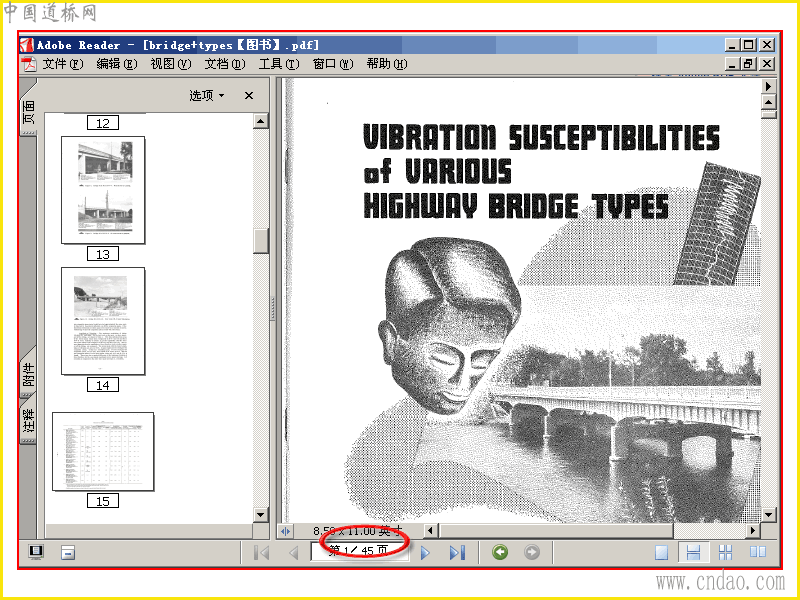Image resolution: width=800 pixels, height=600 pixels.
Task: Click the page label 15
Action: (x=103, y=501)
